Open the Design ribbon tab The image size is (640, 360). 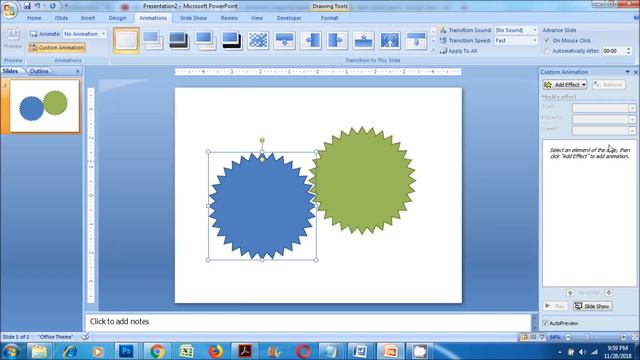[x=118, y=18]
